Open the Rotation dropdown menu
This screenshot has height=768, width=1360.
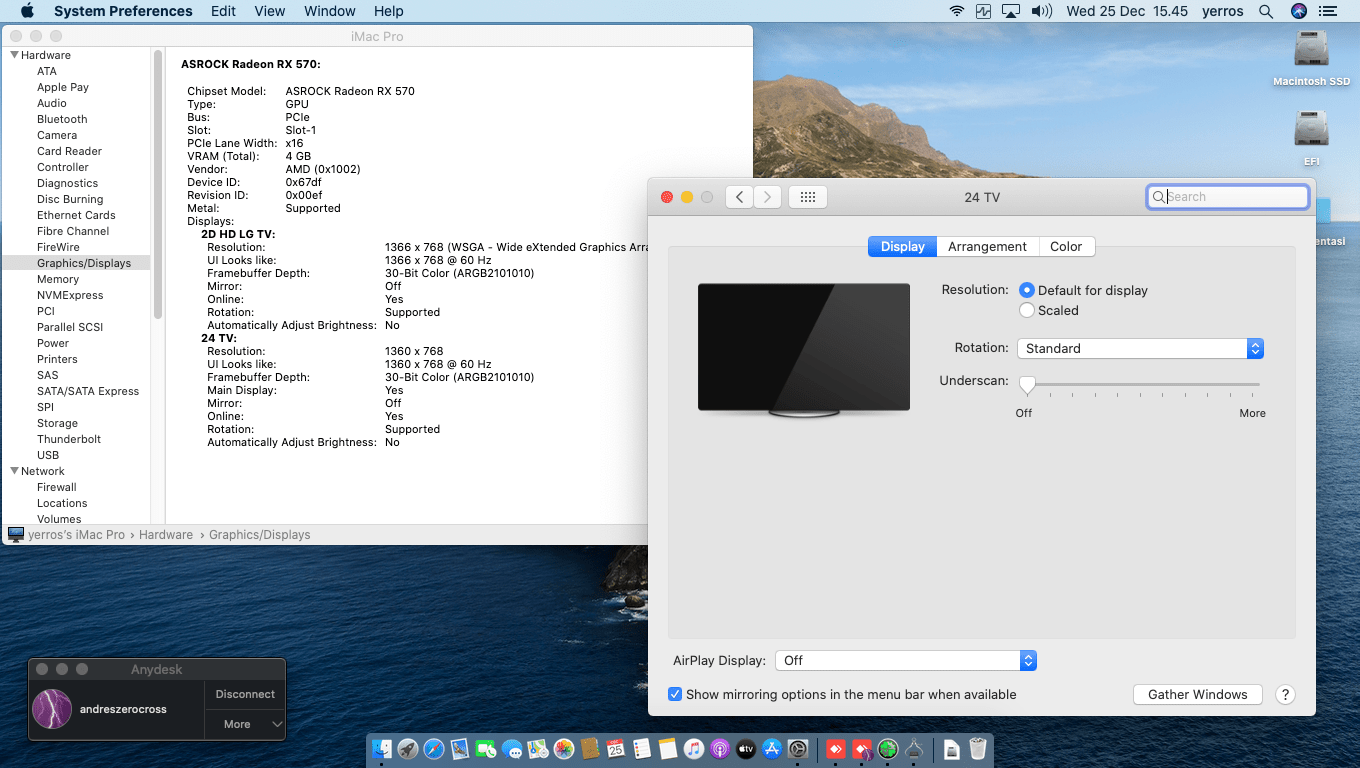[x=1140, y=349]
